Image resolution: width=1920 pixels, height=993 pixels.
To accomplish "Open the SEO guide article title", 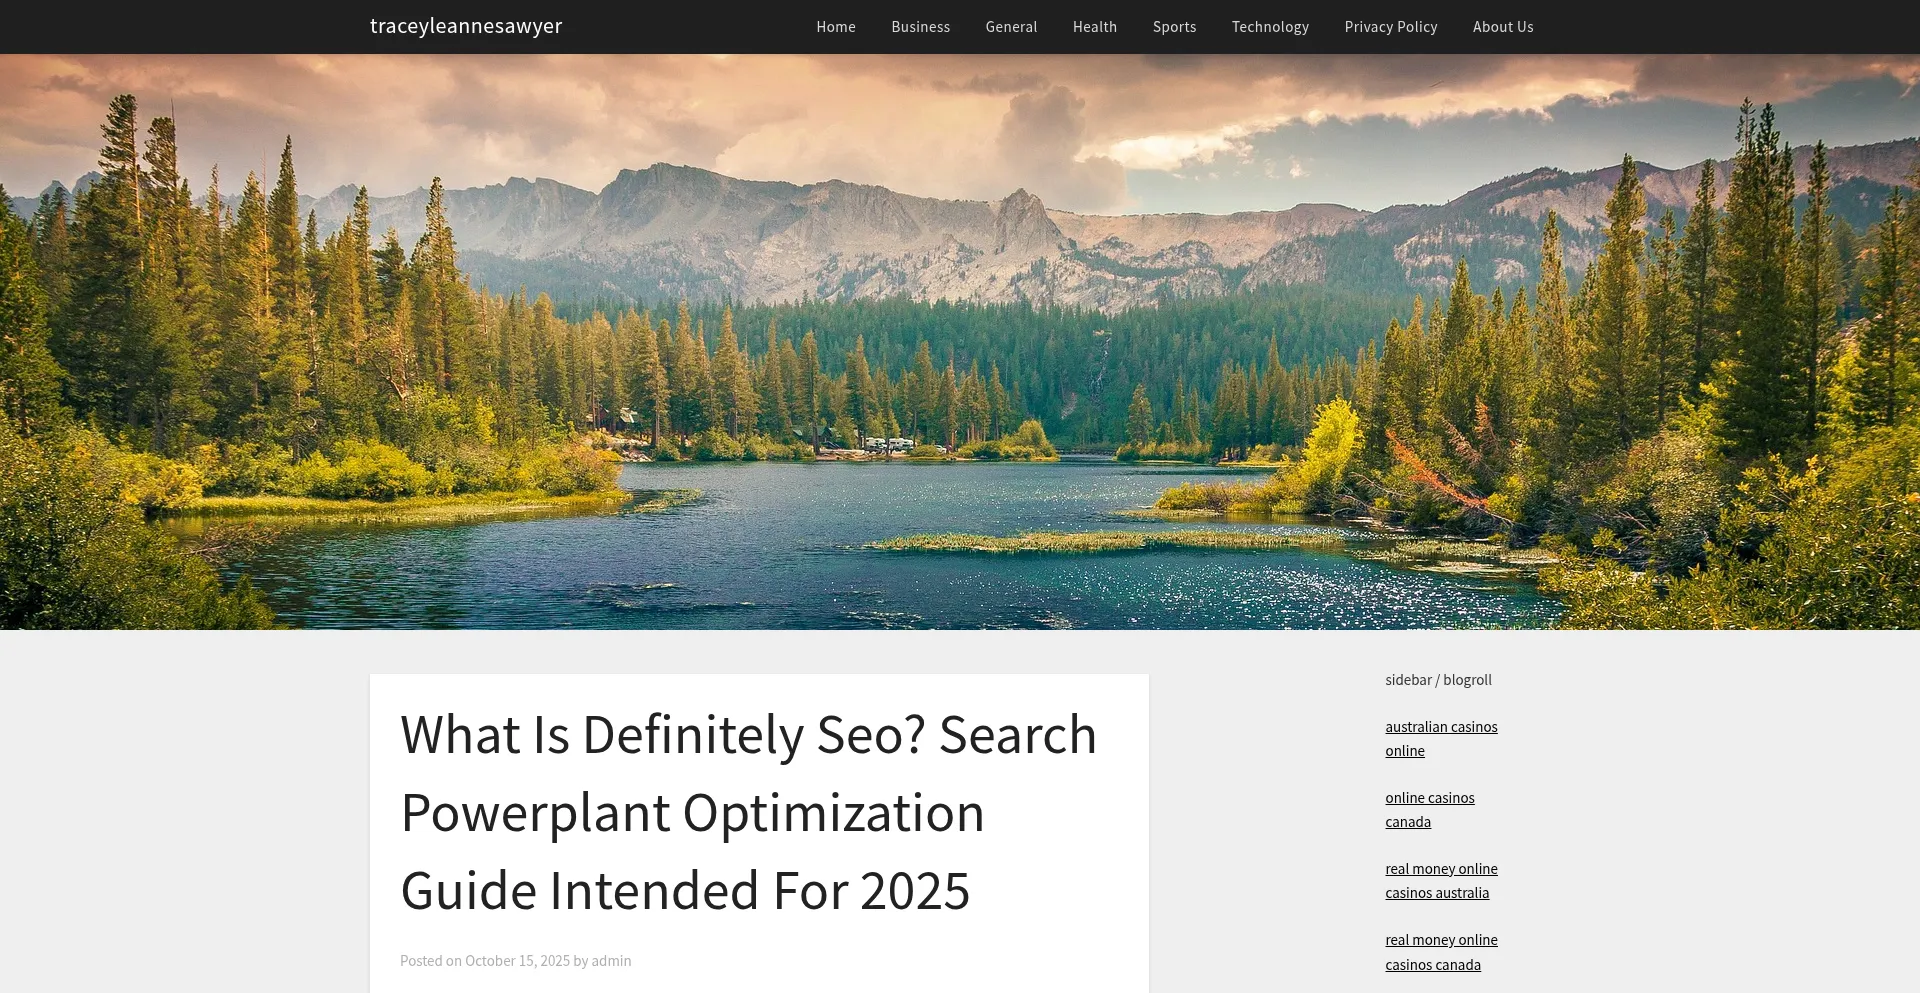I will point(748,812).
